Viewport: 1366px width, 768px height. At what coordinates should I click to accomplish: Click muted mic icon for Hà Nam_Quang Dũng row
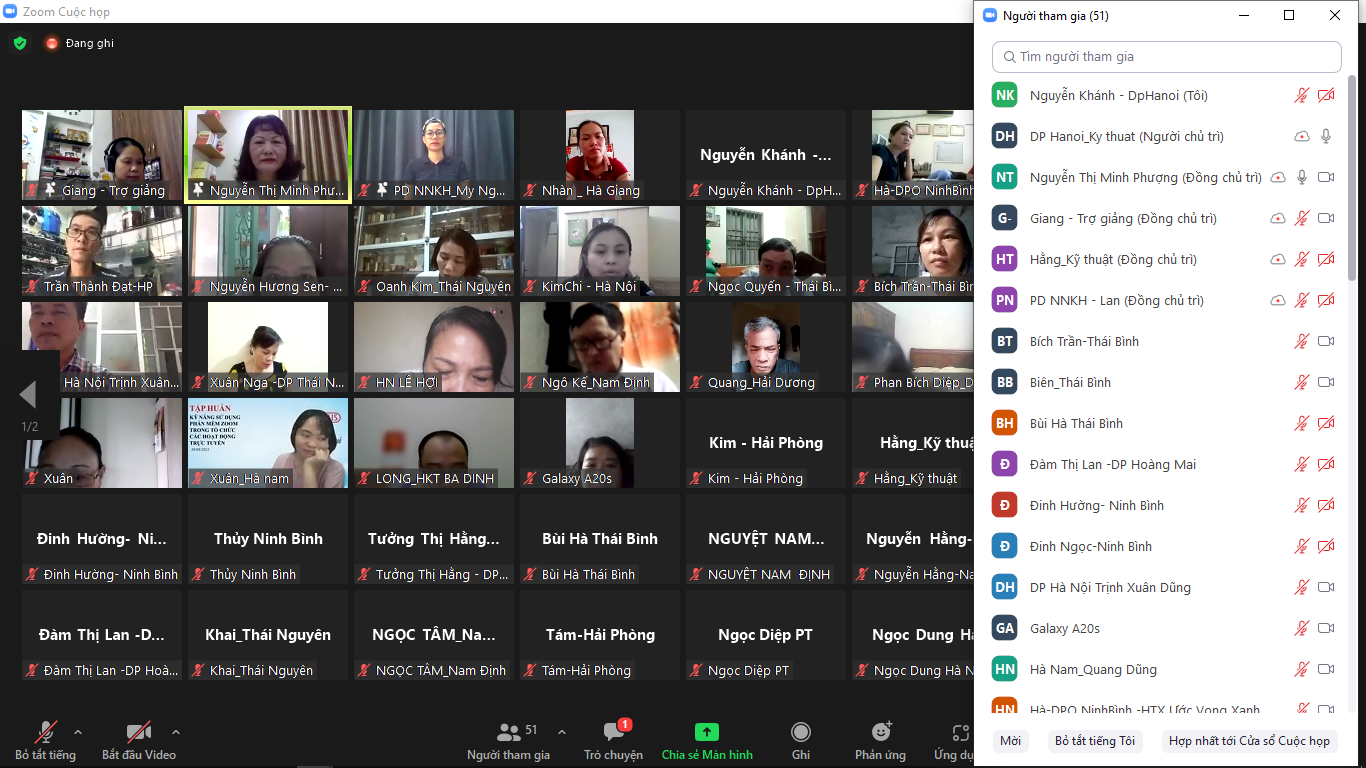coord(1301,670)
